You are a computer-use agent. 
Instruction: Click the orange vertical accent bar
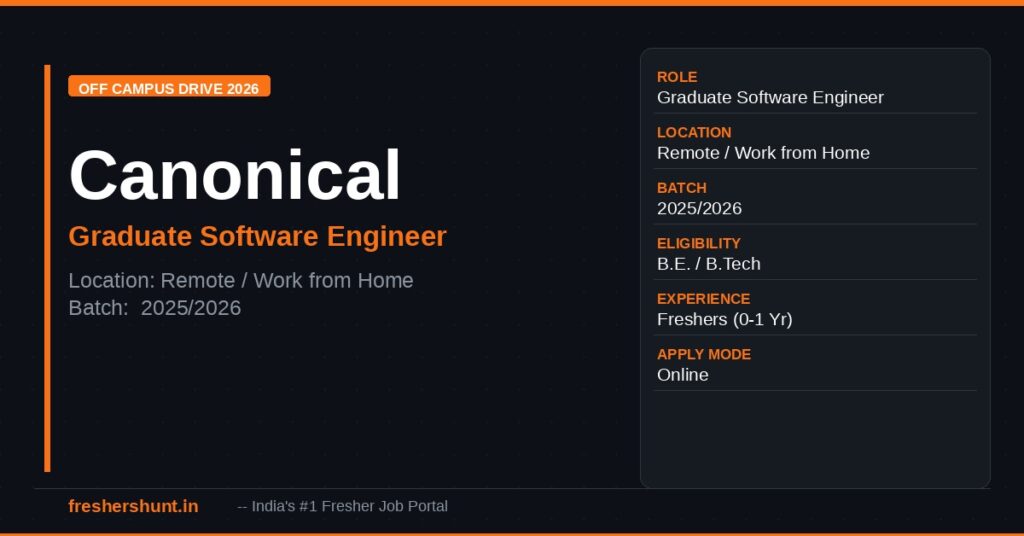(x=47, y=268)
